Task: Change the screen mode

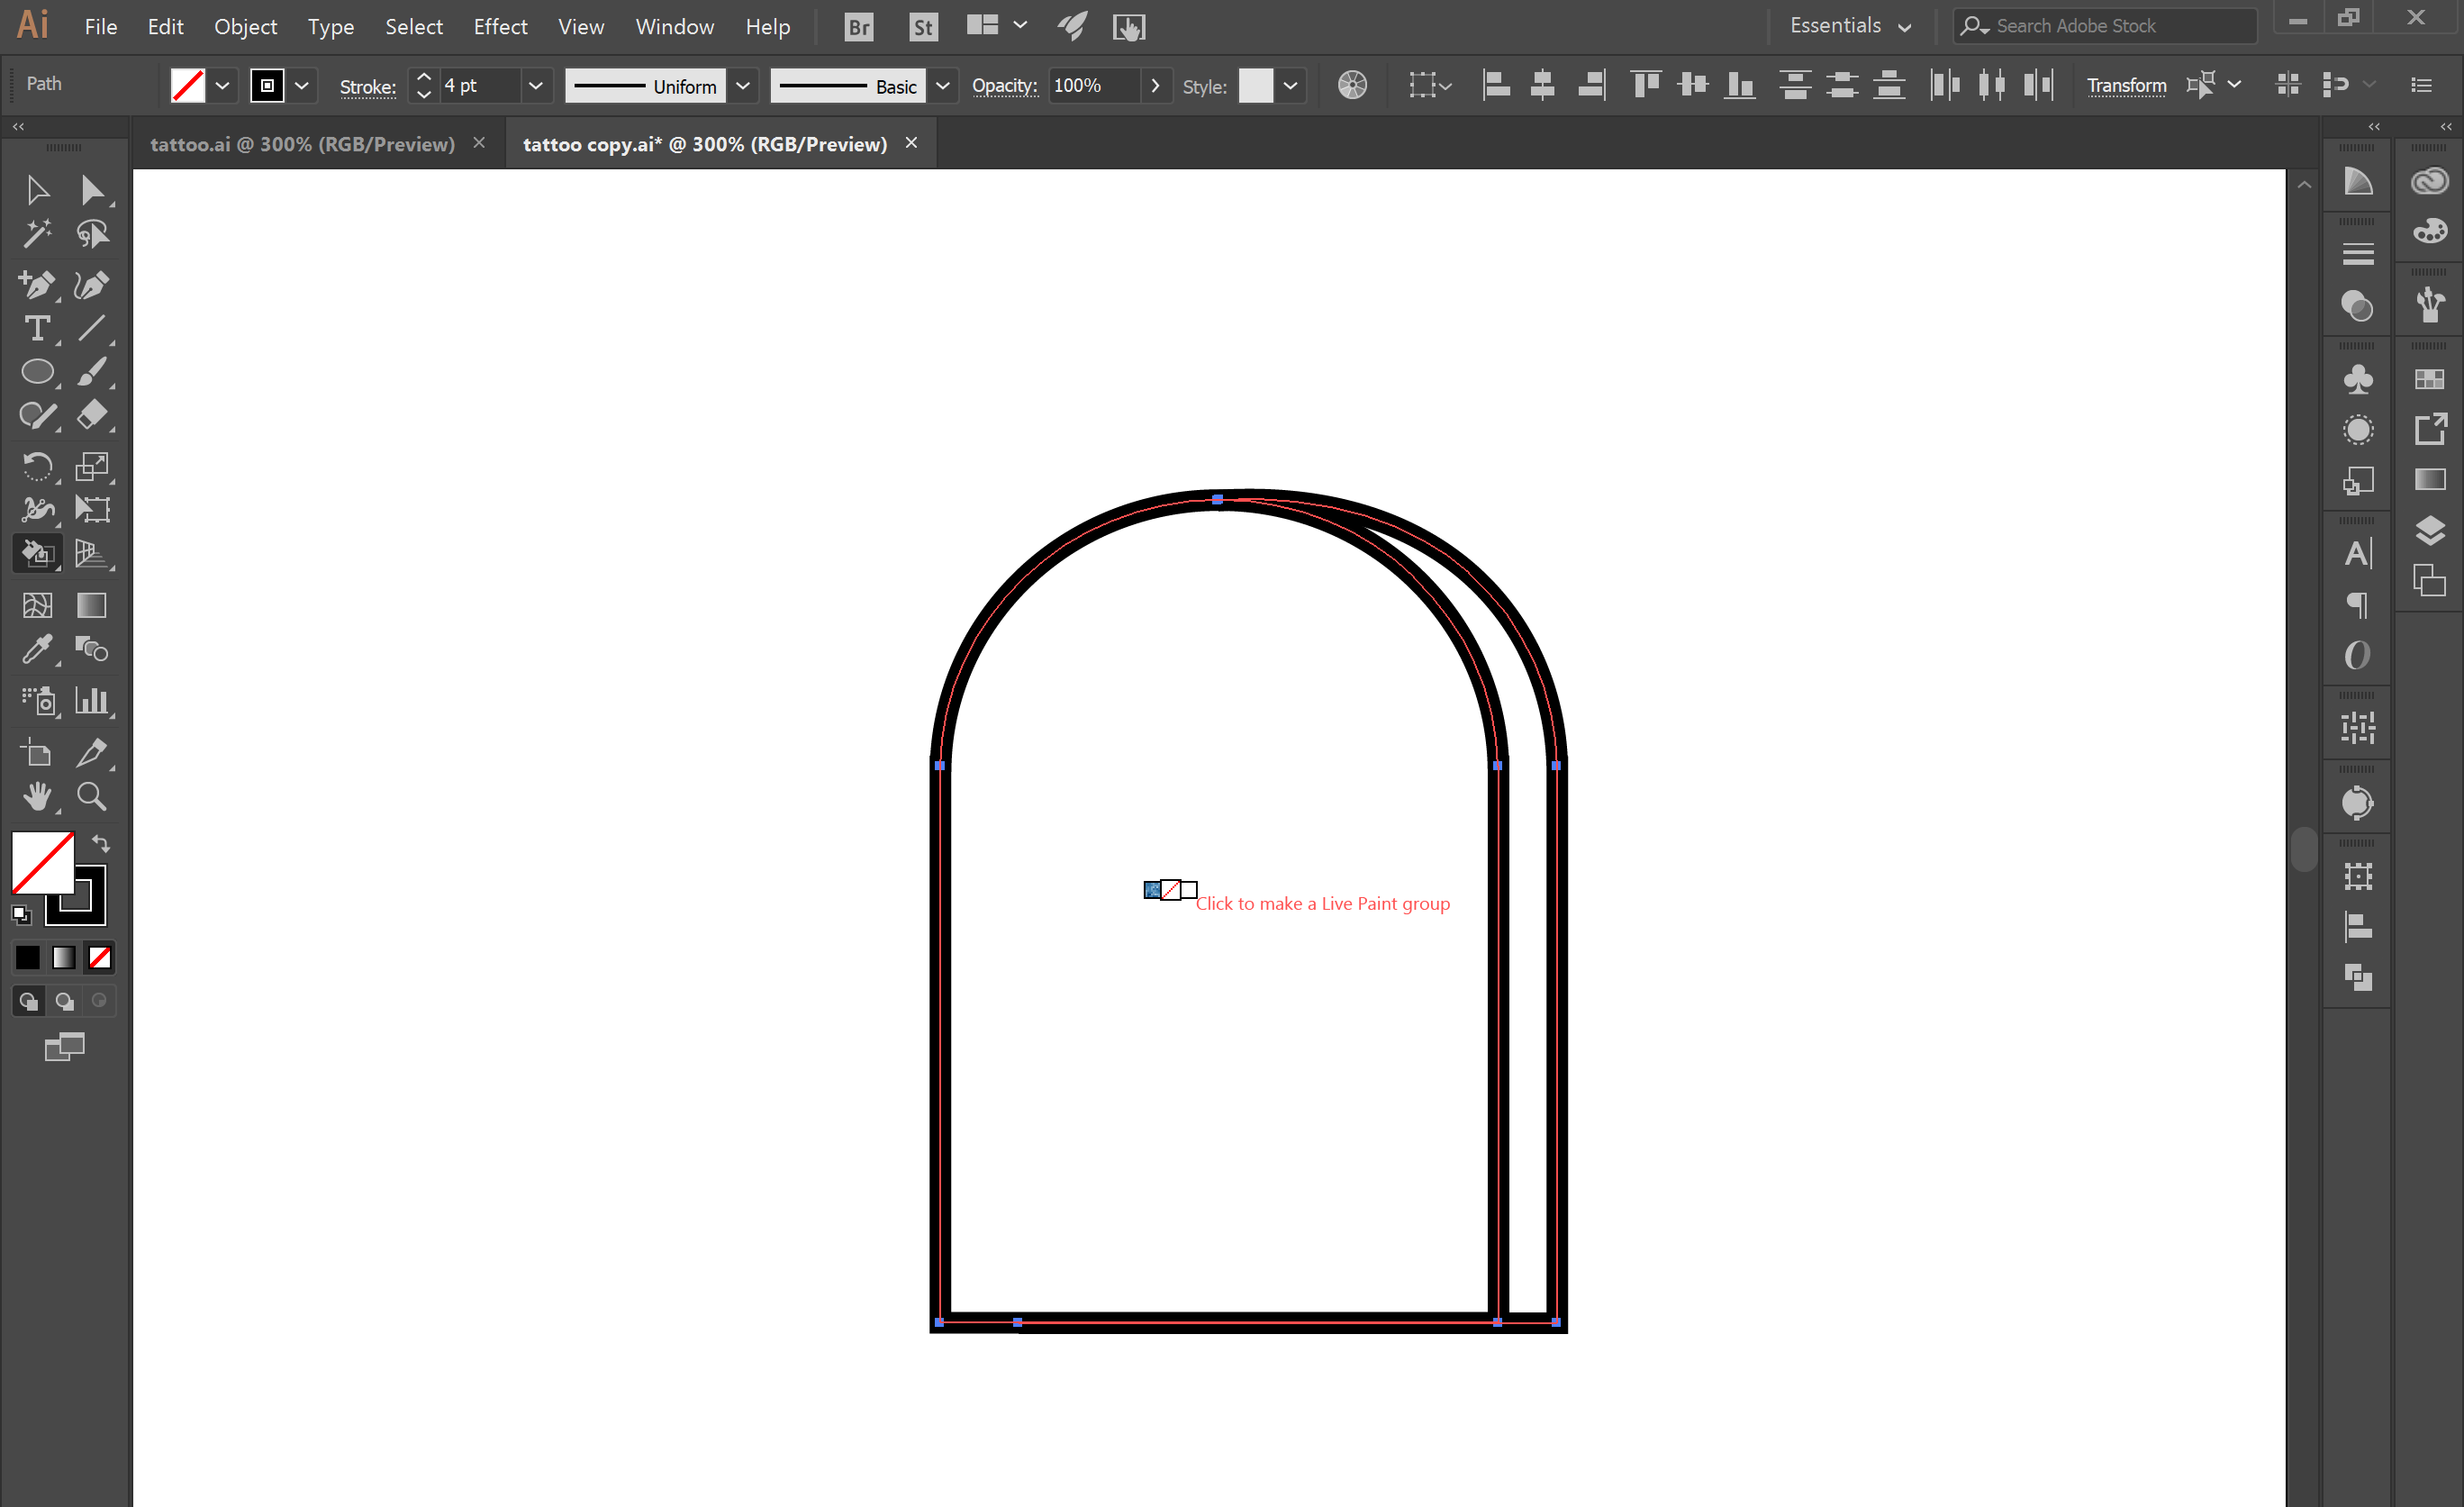Action: [x=64, y=1047]
